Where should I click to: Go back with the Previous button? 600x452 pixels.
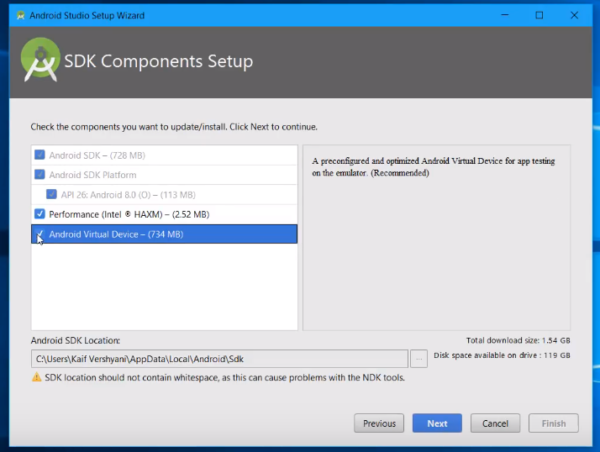coord(379,423)
